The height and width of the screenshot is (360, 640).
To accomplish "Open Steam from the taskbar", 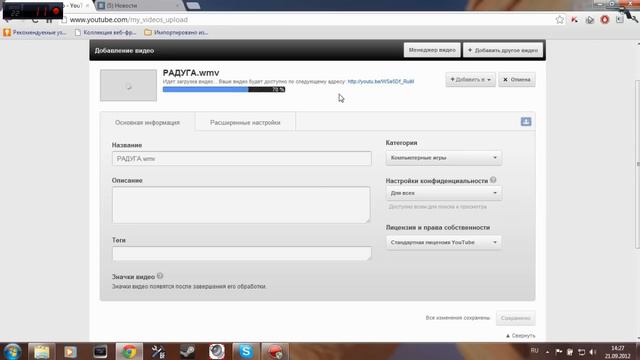I will click(x=187, y=351).
